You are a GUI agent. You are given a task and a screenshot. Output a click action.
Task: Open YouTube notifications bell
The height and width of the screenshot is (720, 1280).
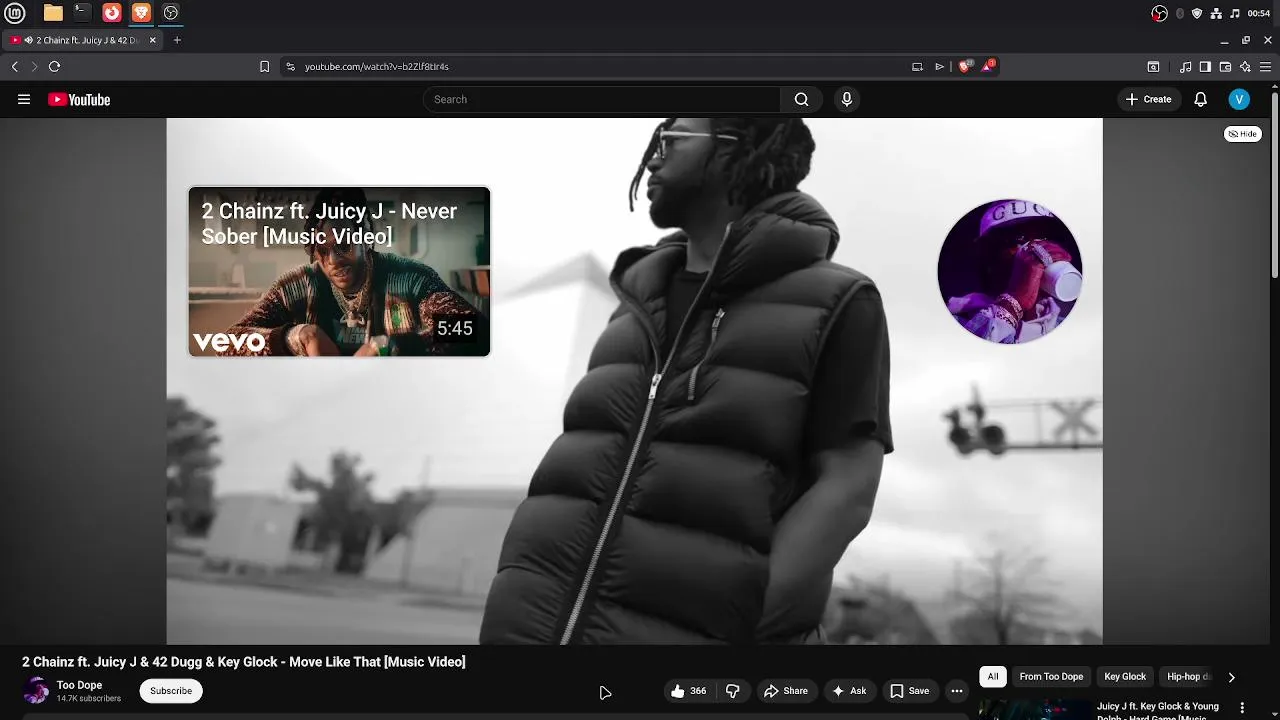tap(1201, 99)
